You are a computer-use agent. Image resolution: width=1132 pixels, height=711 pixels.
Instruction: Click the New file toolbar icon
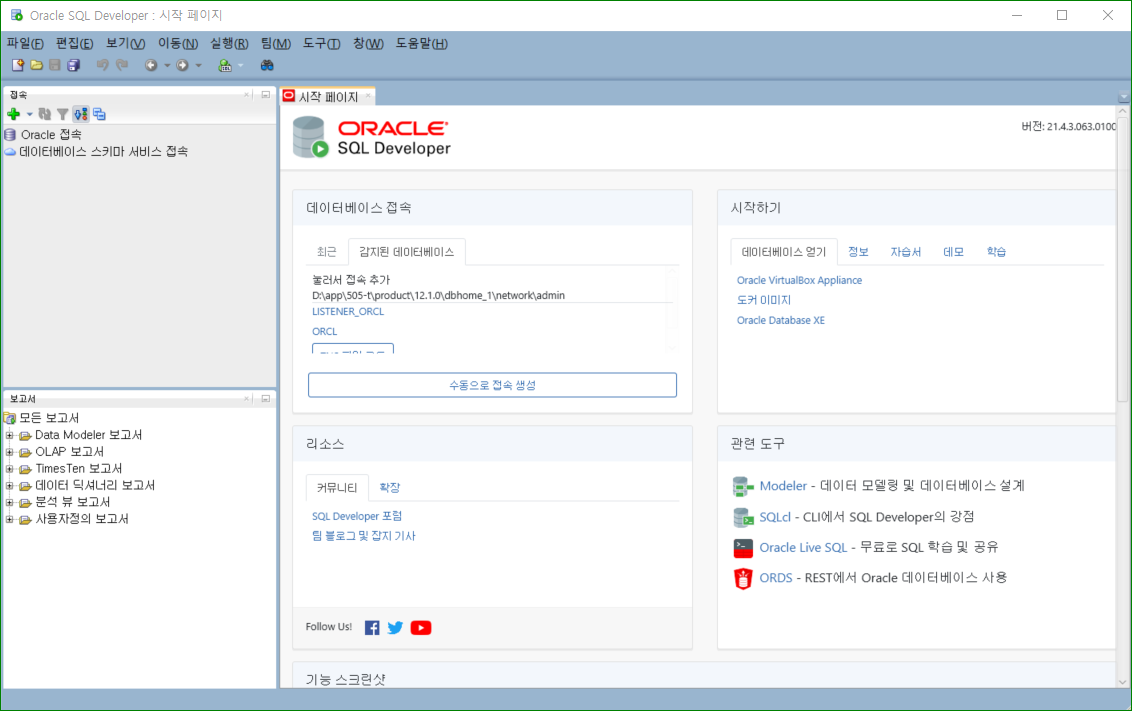[x=18, y=66]
